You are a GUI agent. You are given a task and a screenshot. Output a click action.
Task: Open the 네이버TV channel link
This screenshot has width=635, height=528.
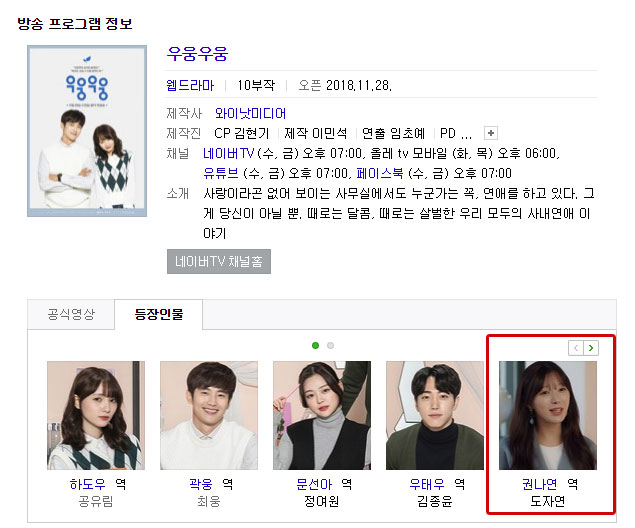pyautogui.click(x=229, y=153)
